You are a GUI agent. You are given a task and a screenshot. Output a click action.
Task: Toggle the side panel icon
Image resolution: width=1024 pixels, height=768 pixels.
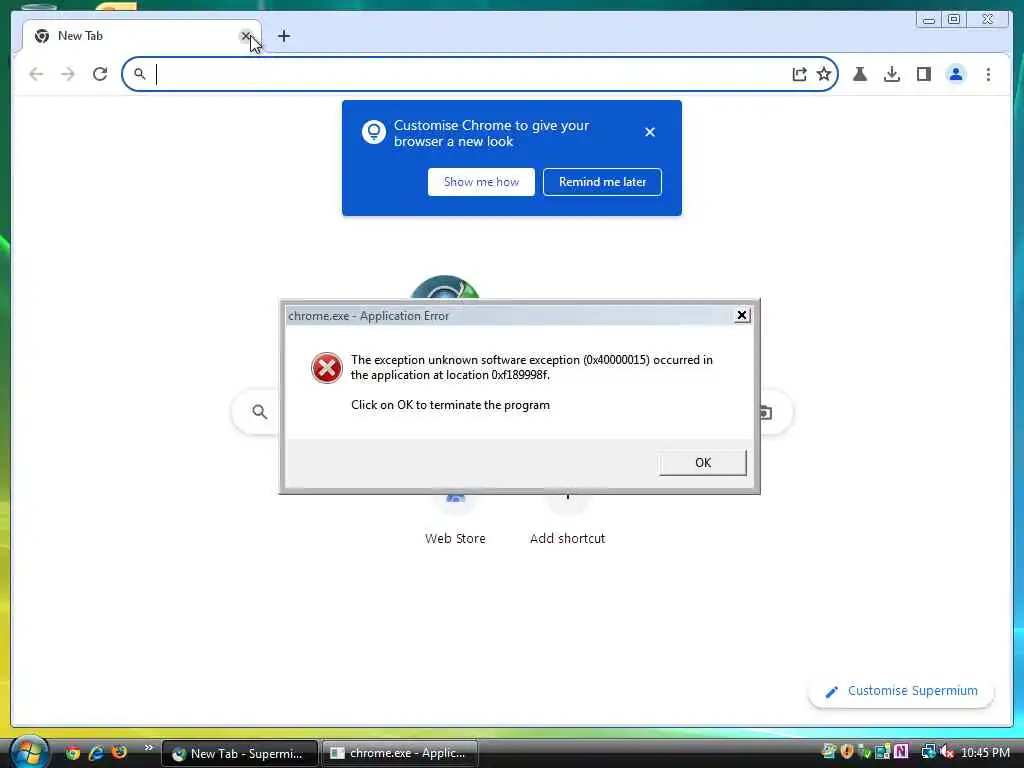923,74
